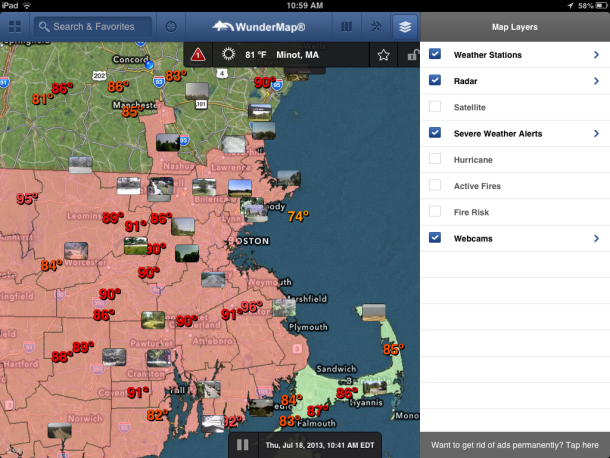Tap the 84° station near Worcester
The width and height of the screenshot is (610, 458).
click(x=51, y=265)
